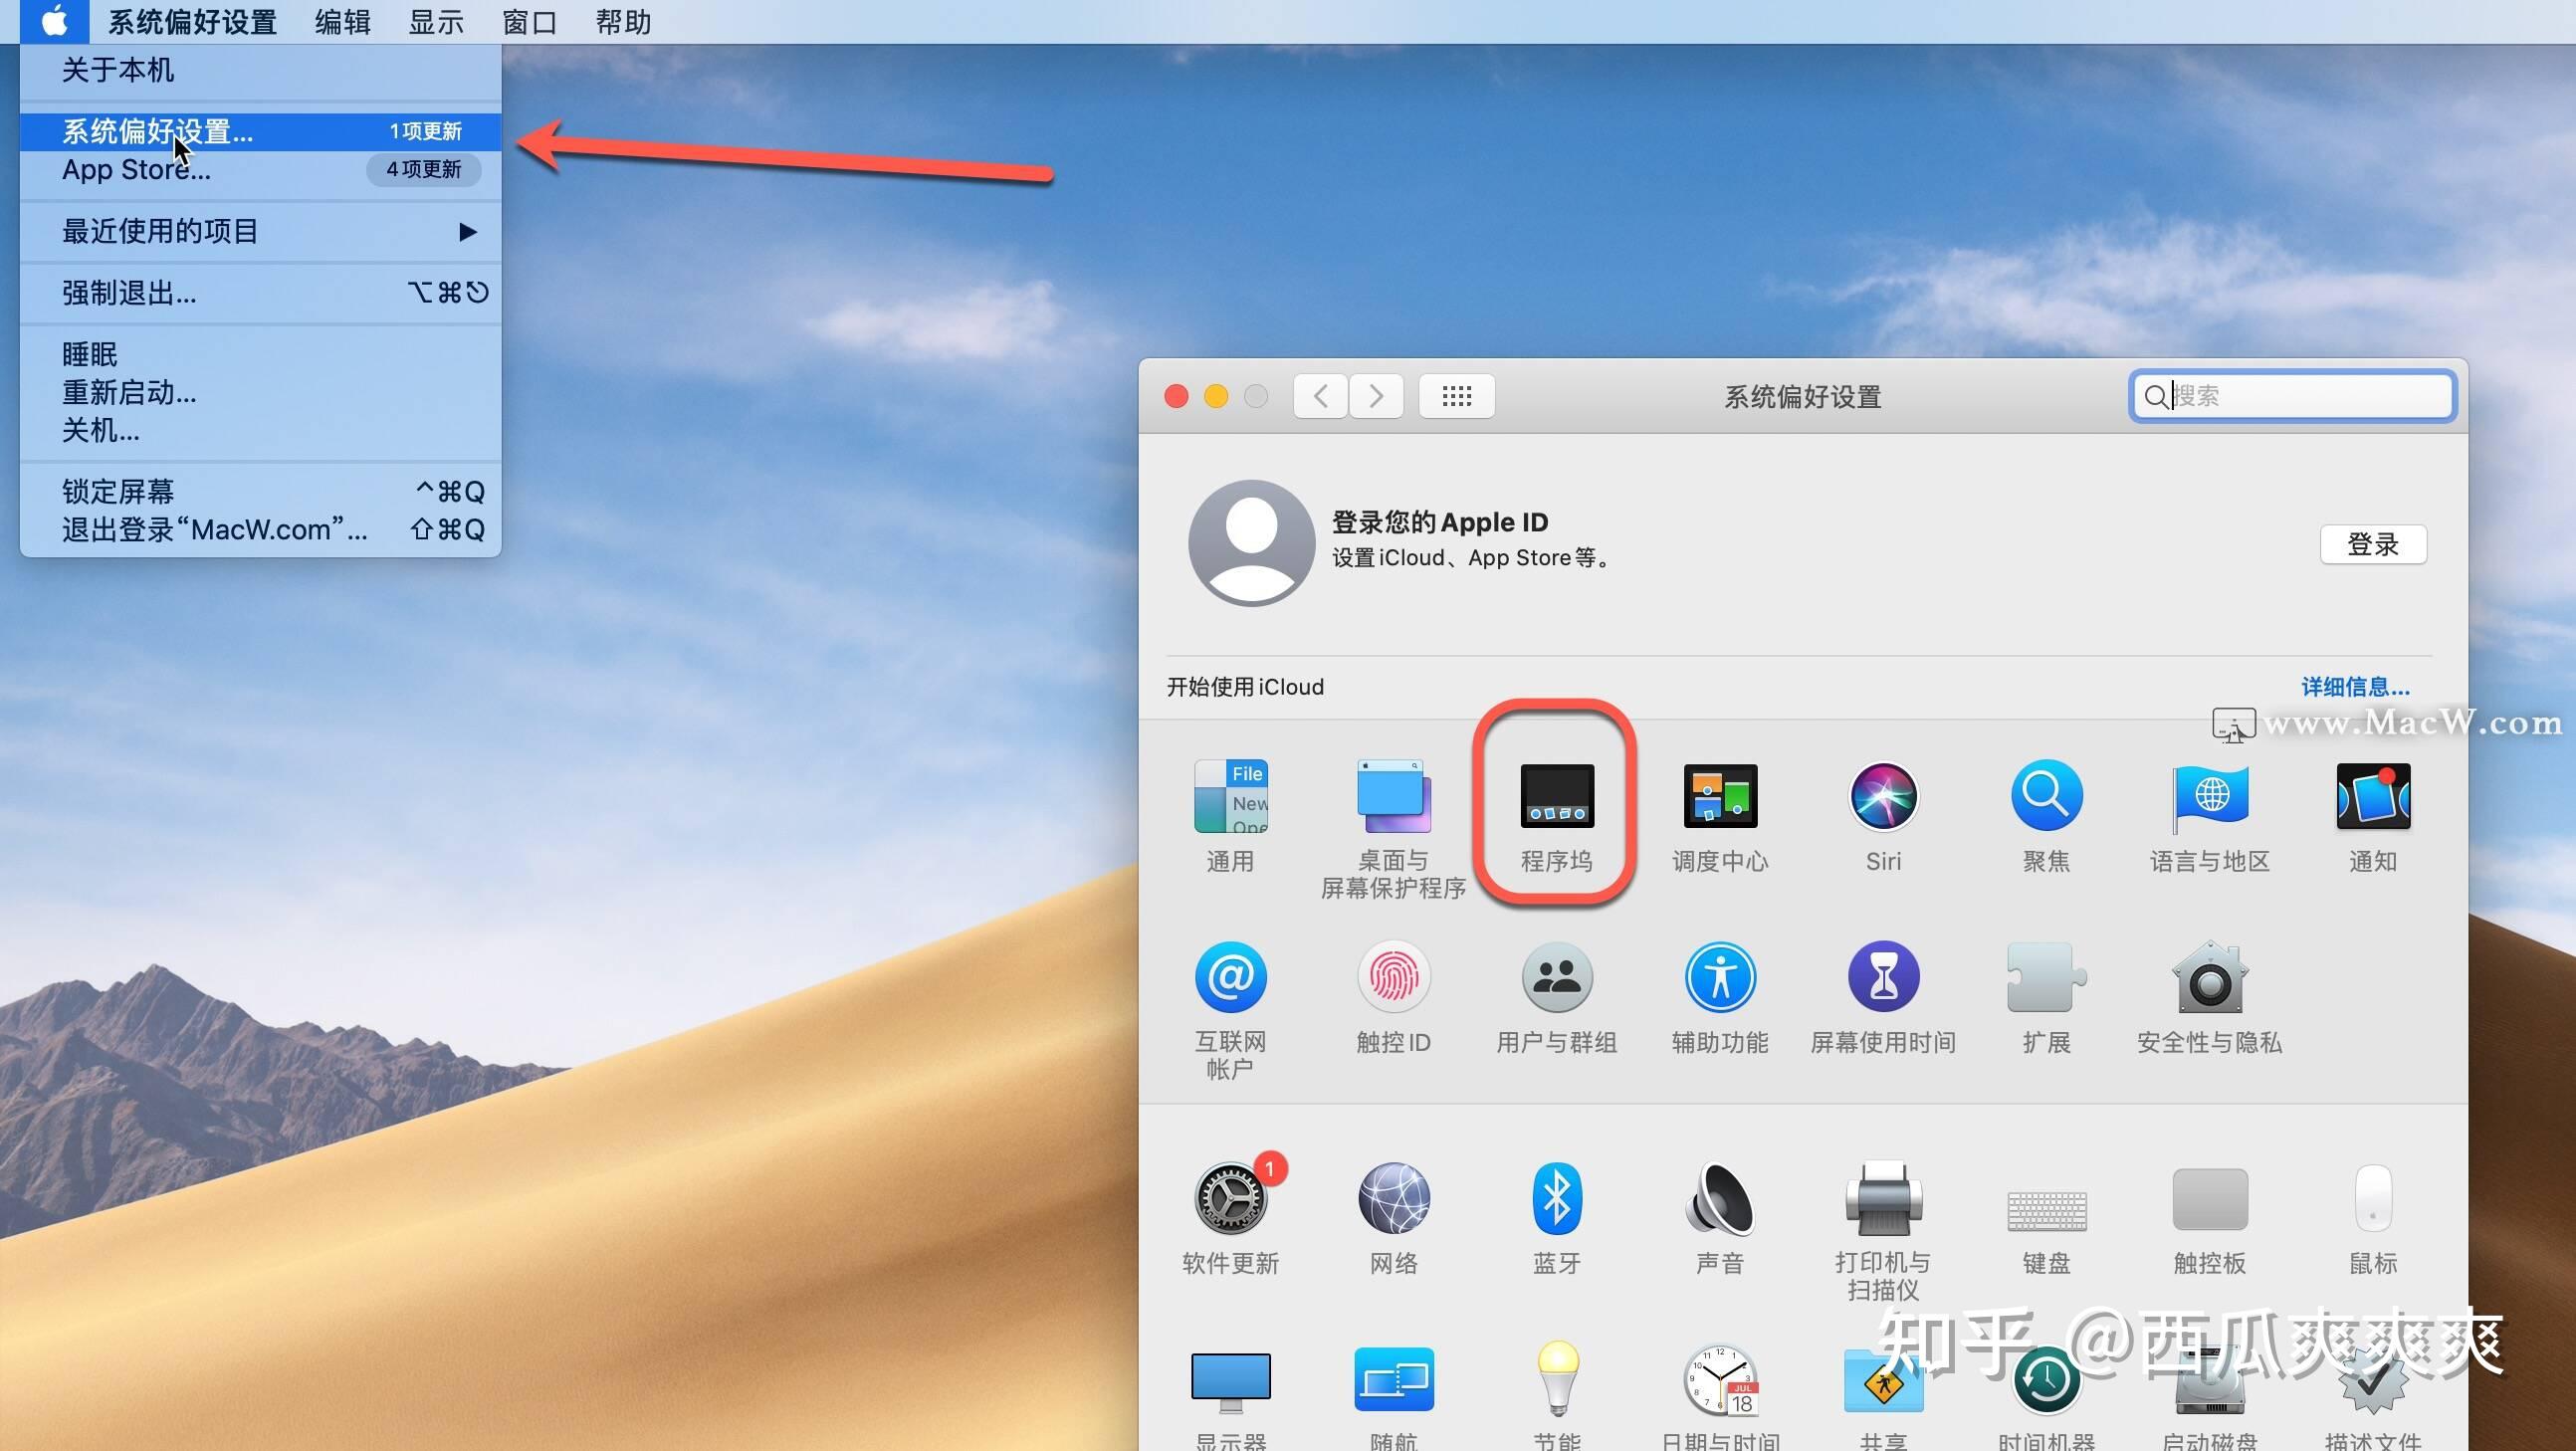Open 随航 (Sidecar) preferences
Image resolution: width=2576 pixels, height=1451 pixels.
click(x=1393, y=1379)
